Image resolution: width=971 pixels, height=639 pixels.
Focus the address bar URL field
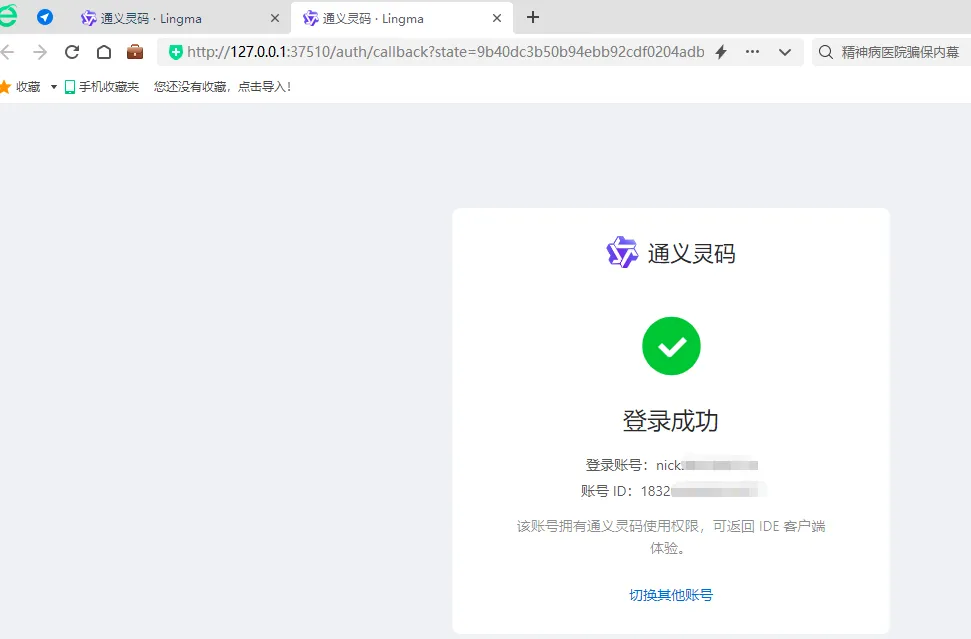[445, 52]
